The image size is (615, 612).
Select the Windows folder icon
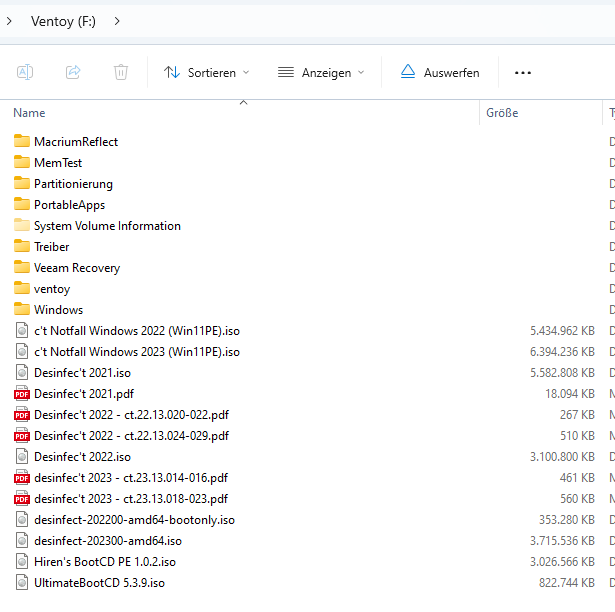pyautogui.click(x=22, y=309)
